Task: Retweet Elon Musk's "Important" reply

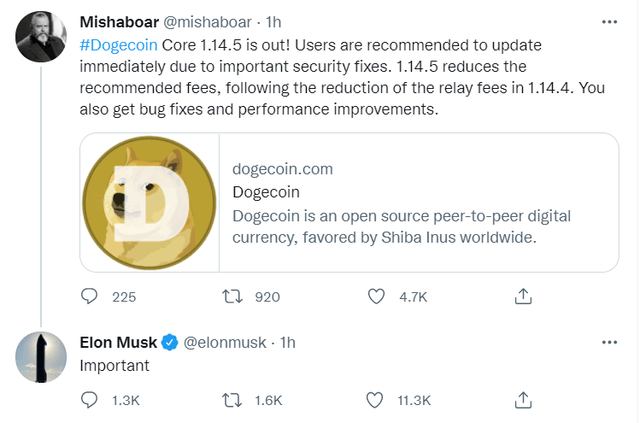Action: (x=234, y=400)
